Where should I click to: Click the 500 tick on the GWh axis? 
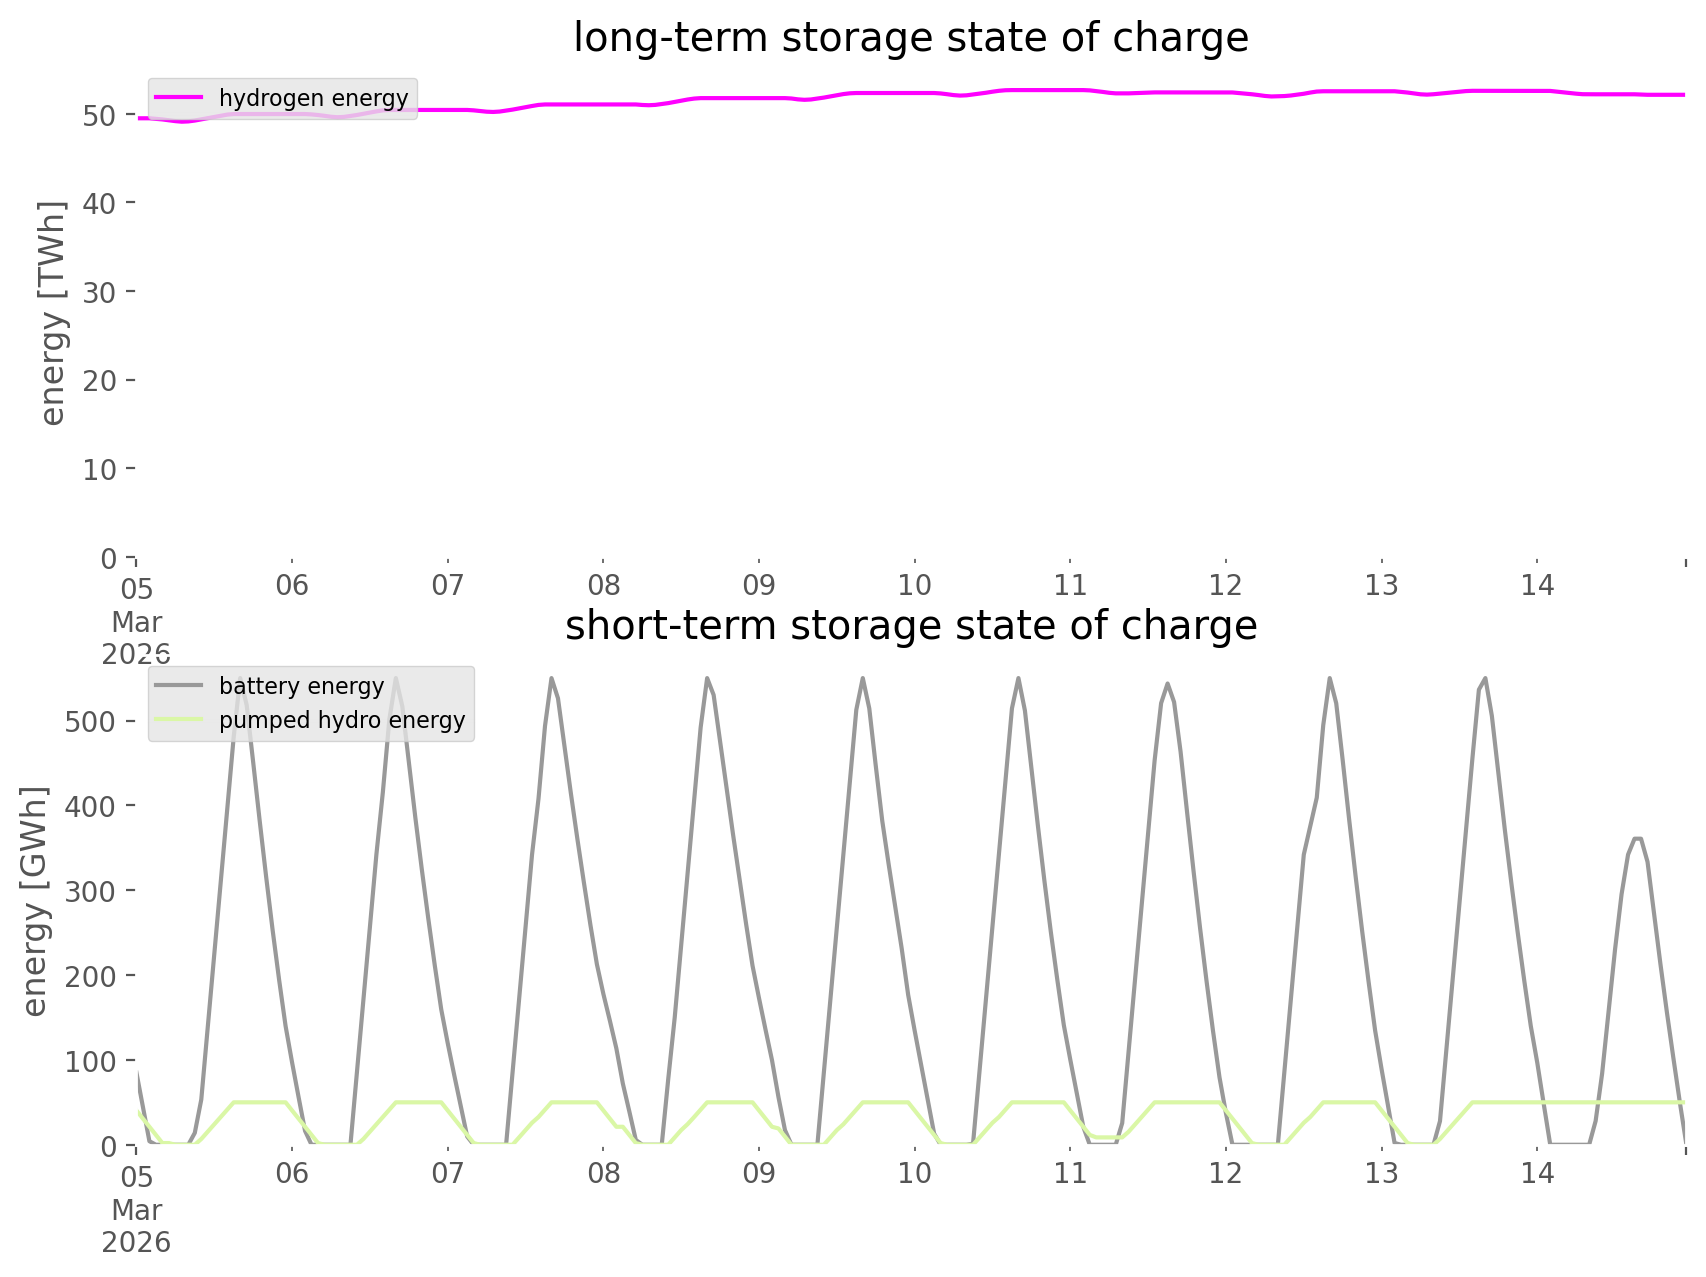coord(90,721)
